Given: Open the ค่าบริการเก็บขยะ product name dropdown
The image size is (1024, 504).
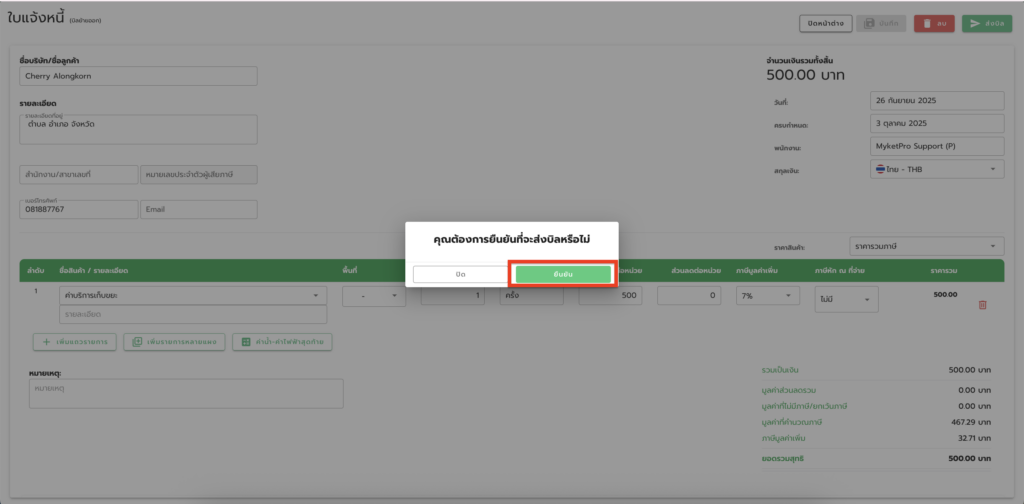Looking at the screenshot, I should (x=192, y=296).
